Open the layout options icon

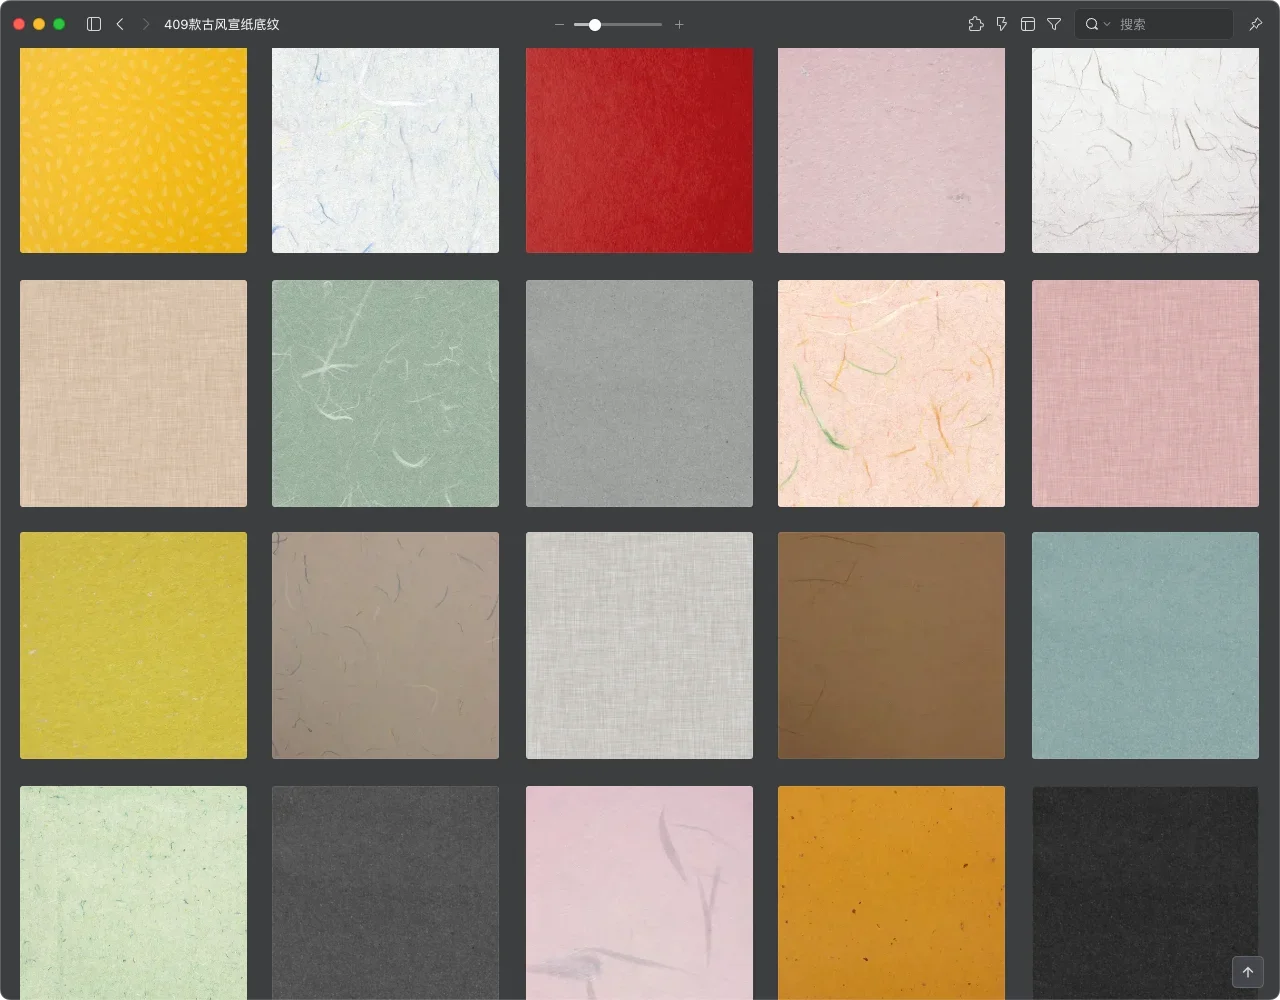pyautogui.click(x=1028, y=24)
